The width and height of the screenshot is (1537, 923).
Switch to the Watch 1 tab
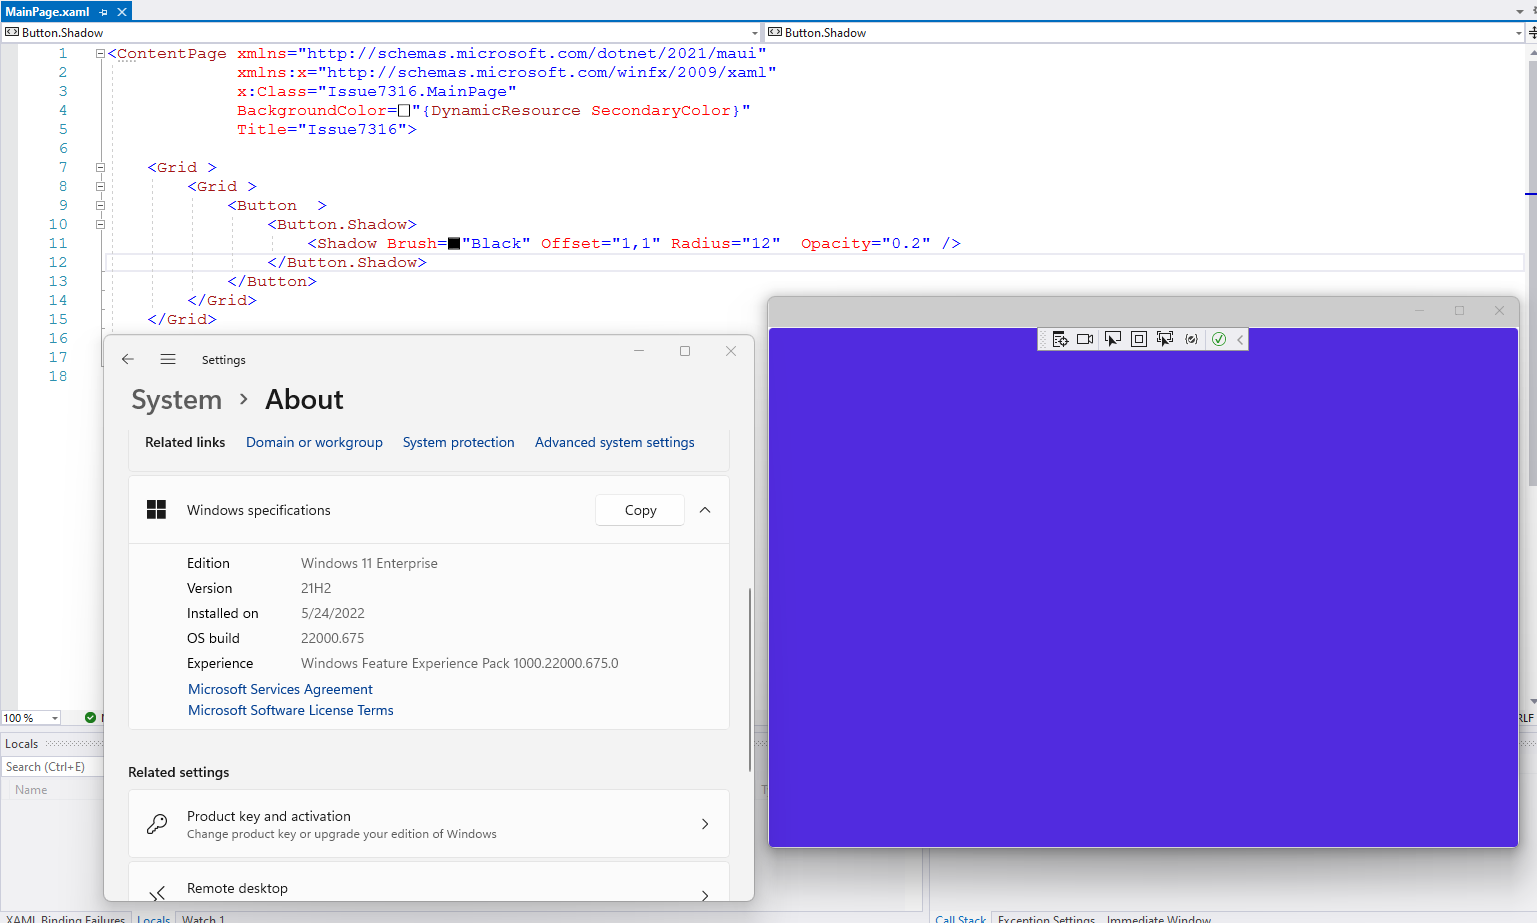click(203, 918)
